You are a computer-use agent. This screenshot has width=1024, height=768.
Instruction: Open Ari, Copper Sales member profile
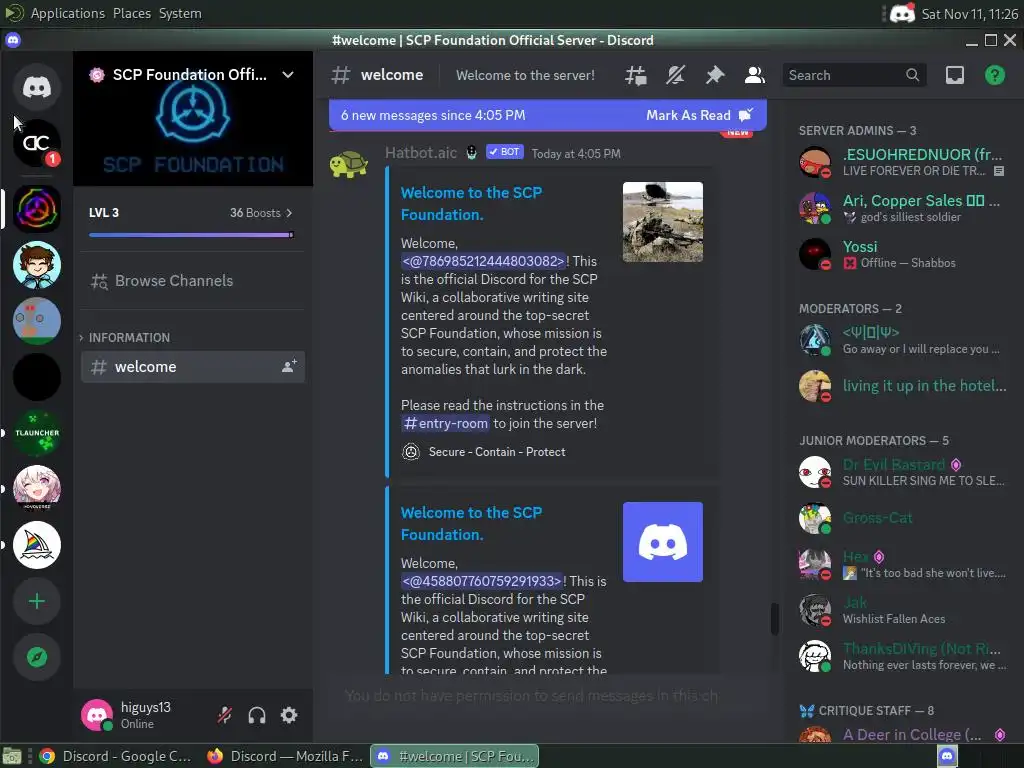[x=903, y=208]
